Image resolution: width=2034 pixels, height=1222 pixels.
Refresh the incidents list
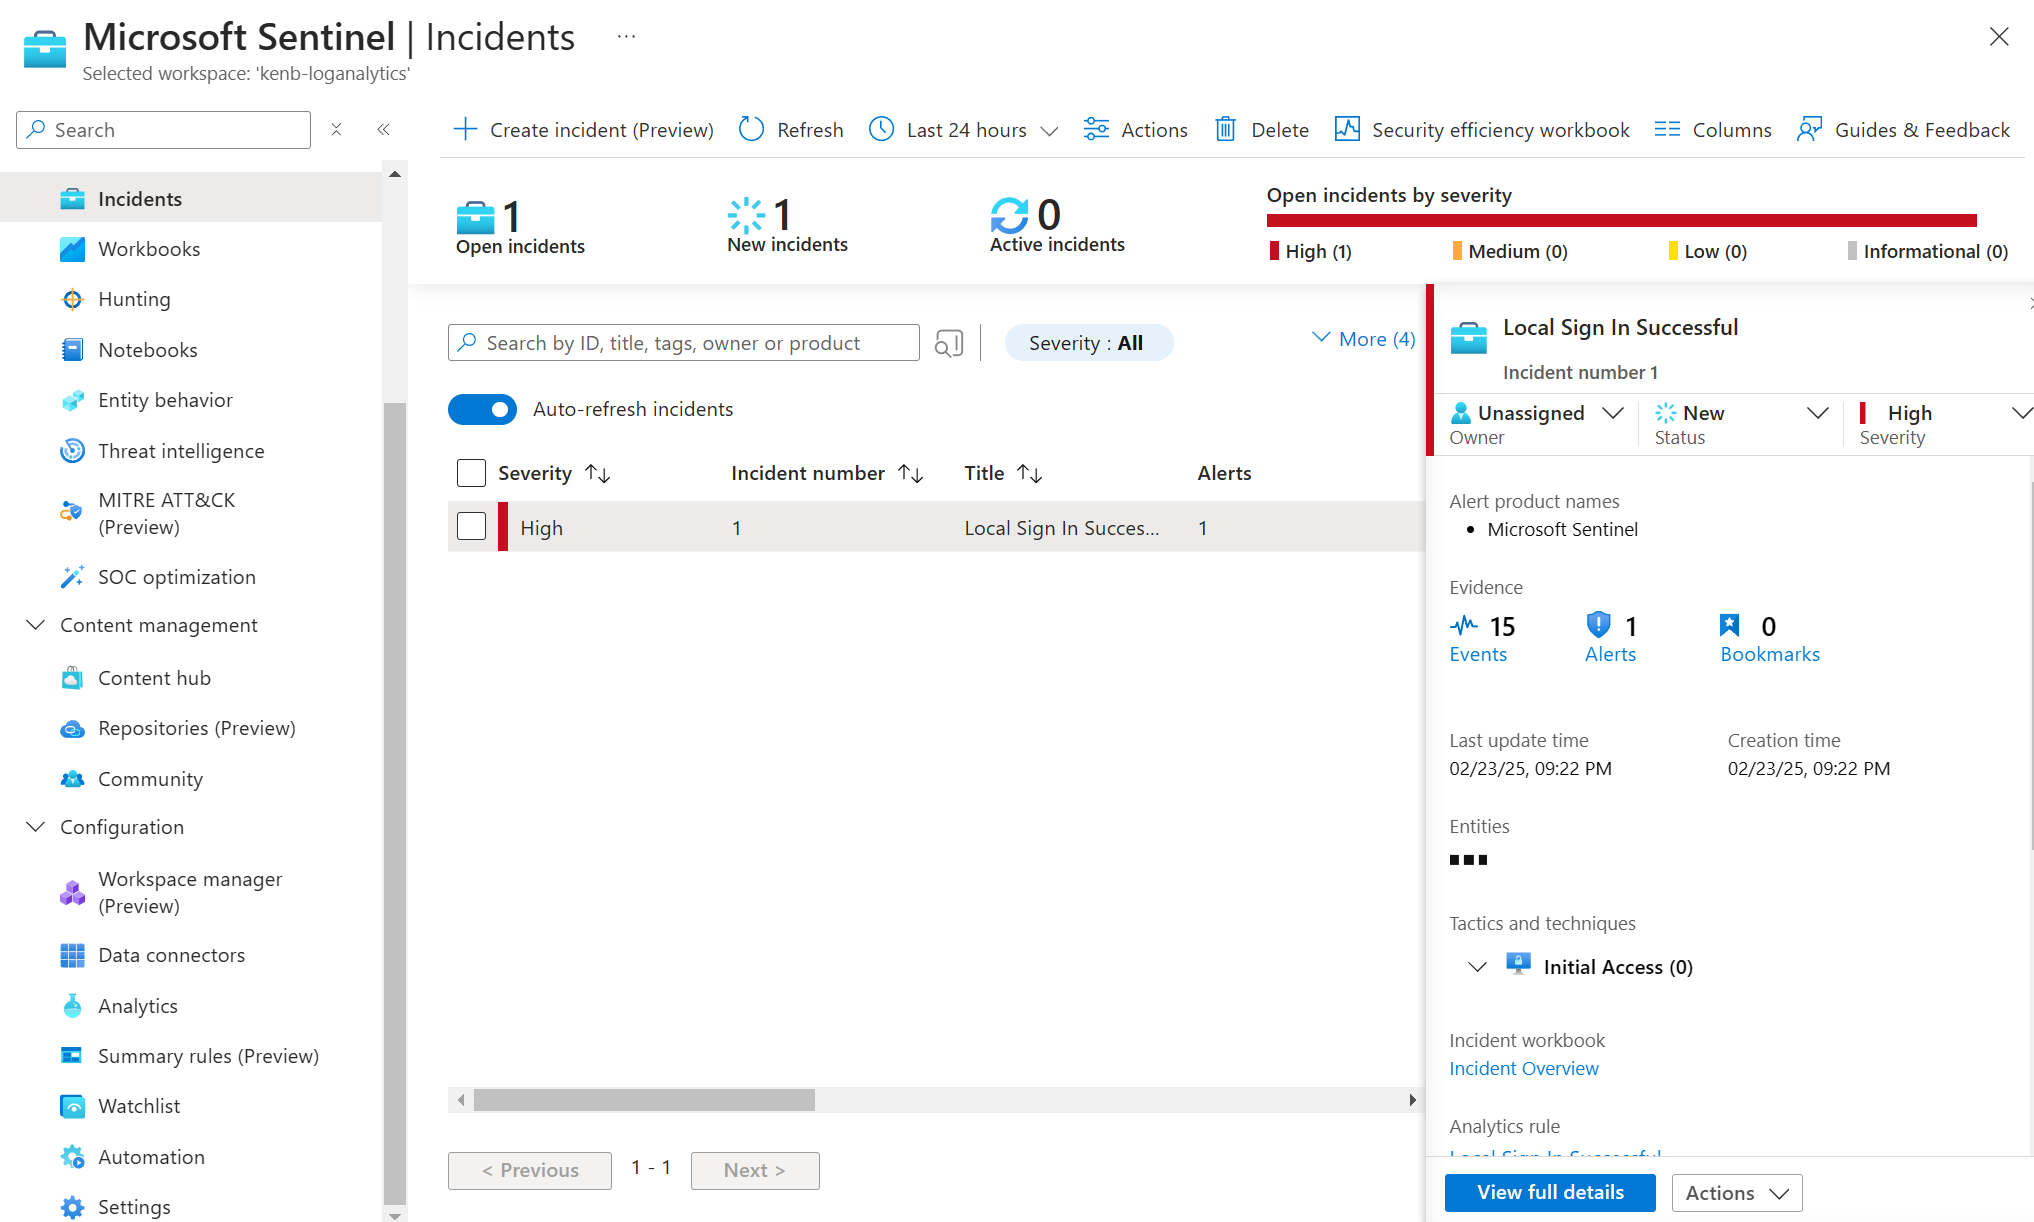pos(791,130)
